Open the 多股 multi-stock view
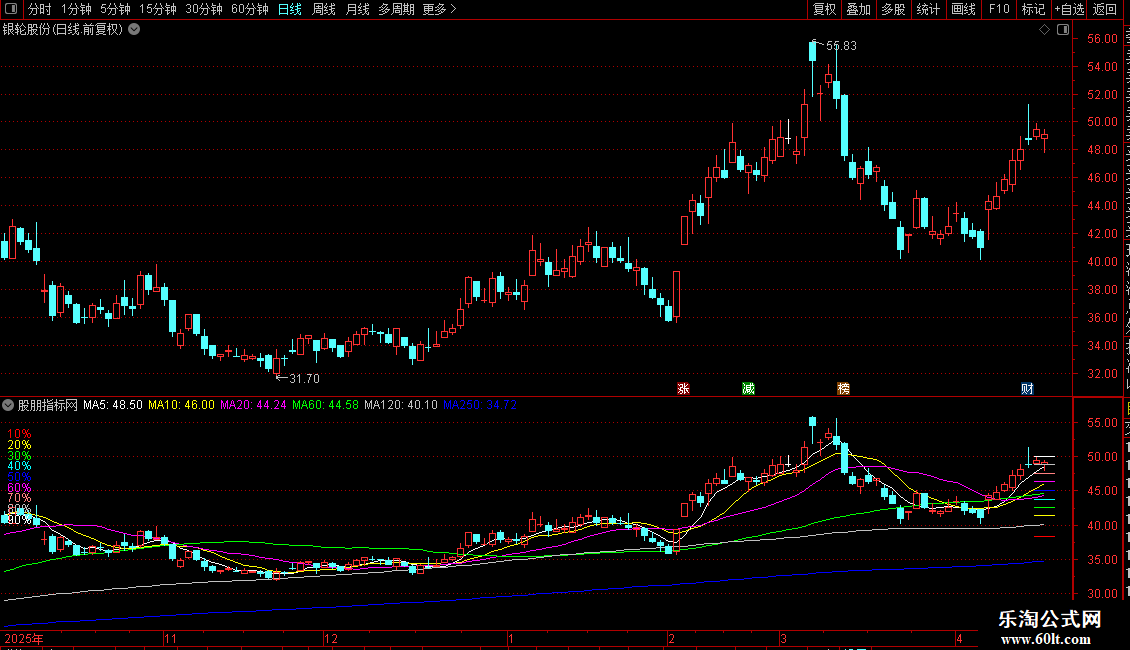The width and height of the screenshot is (1130, 650). pyautogui.click(x=893, y=9)
